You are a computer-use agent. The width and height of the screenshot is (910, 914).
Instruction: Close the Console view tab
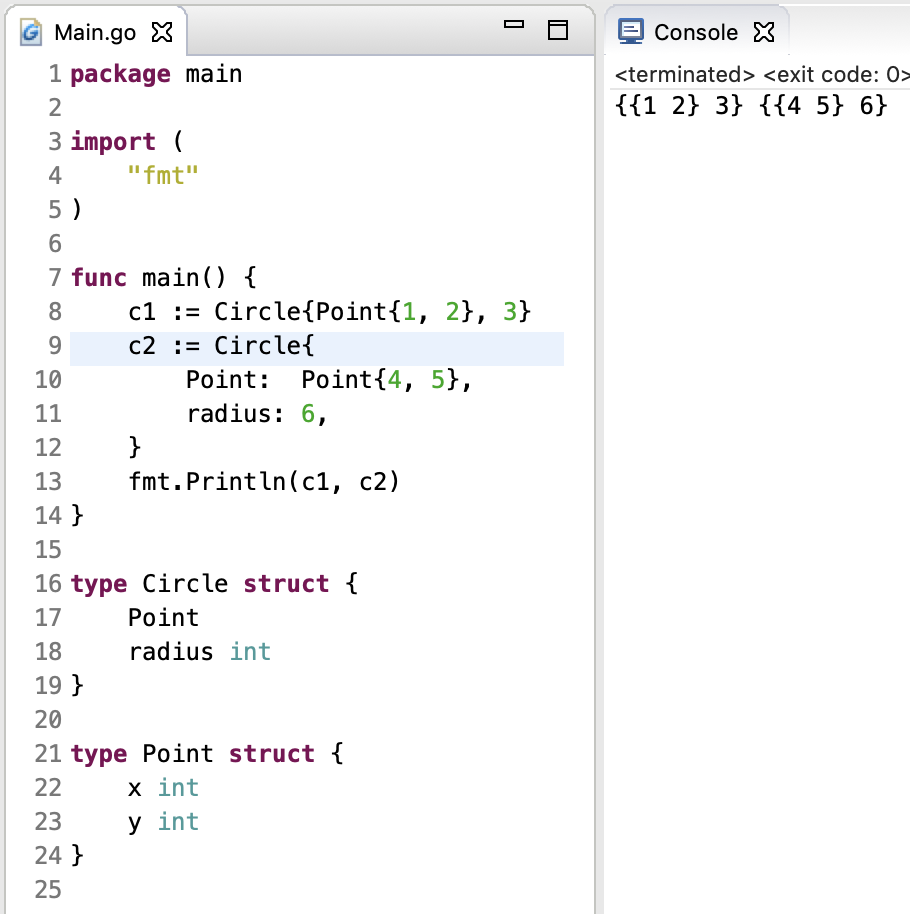click(x=763, y=32)
